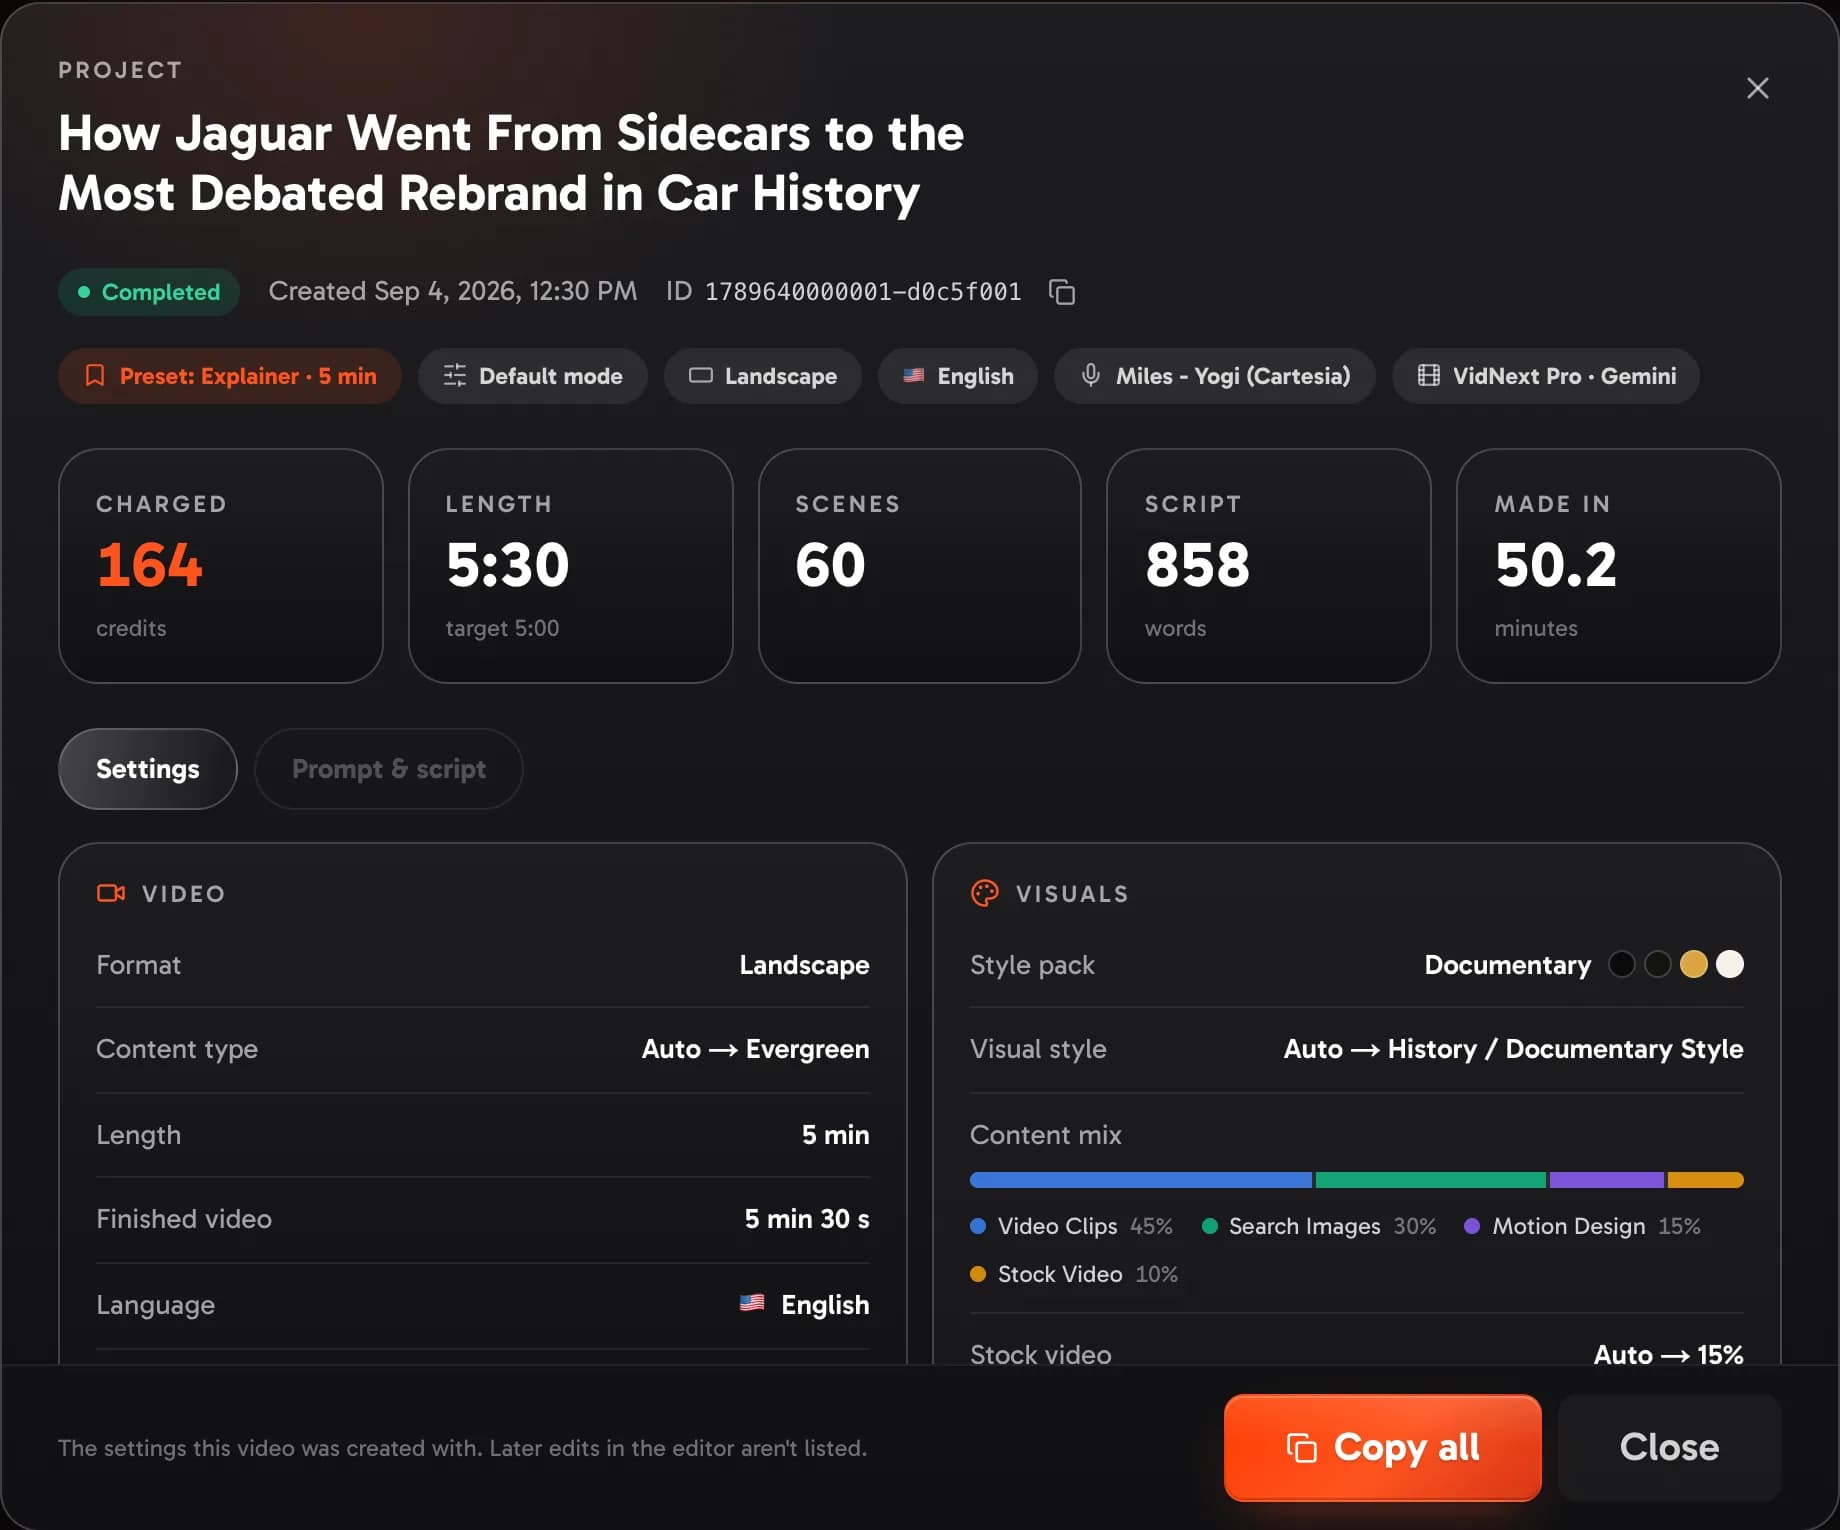Click the palette icon in the VISUALS header
1840x1530 pixels.
click(x=985, y=893)
